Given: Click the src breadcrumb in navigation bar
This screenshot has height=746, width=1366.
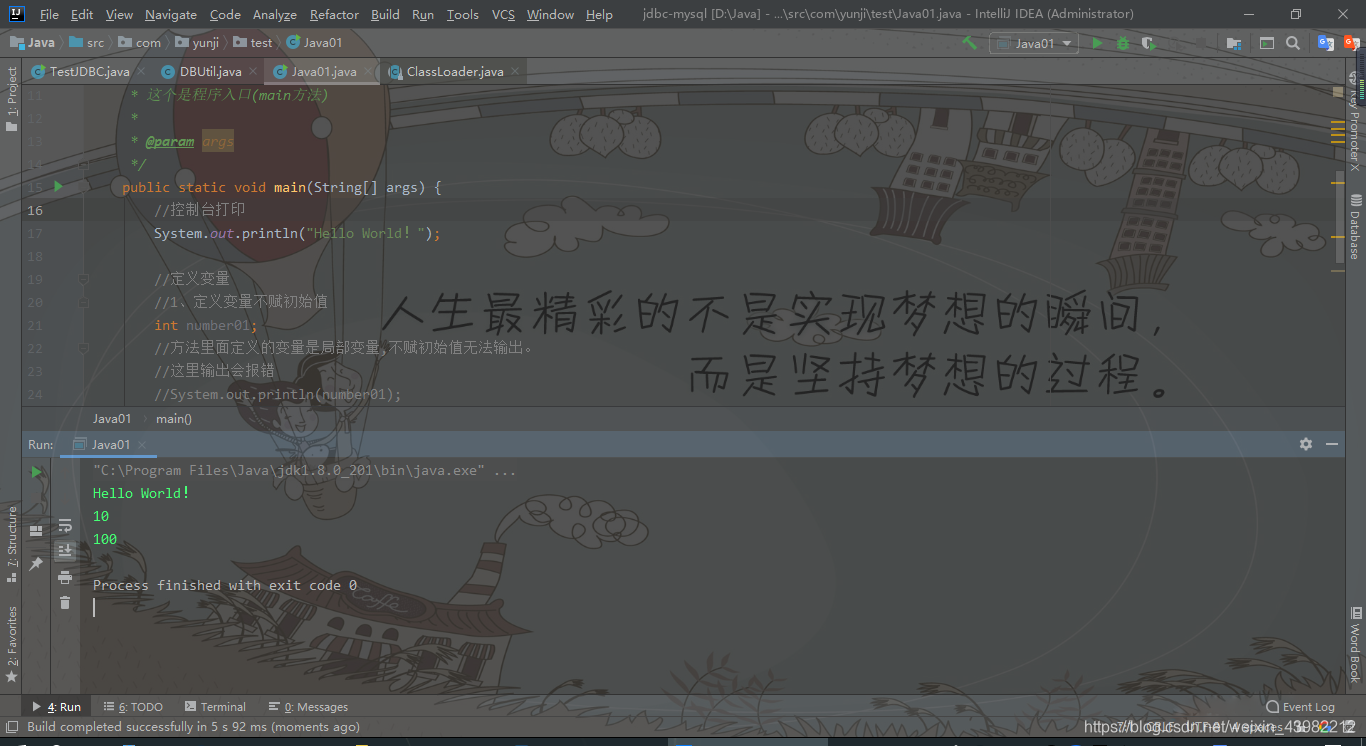Looking at the screenshot, I should tap(86, 43).
